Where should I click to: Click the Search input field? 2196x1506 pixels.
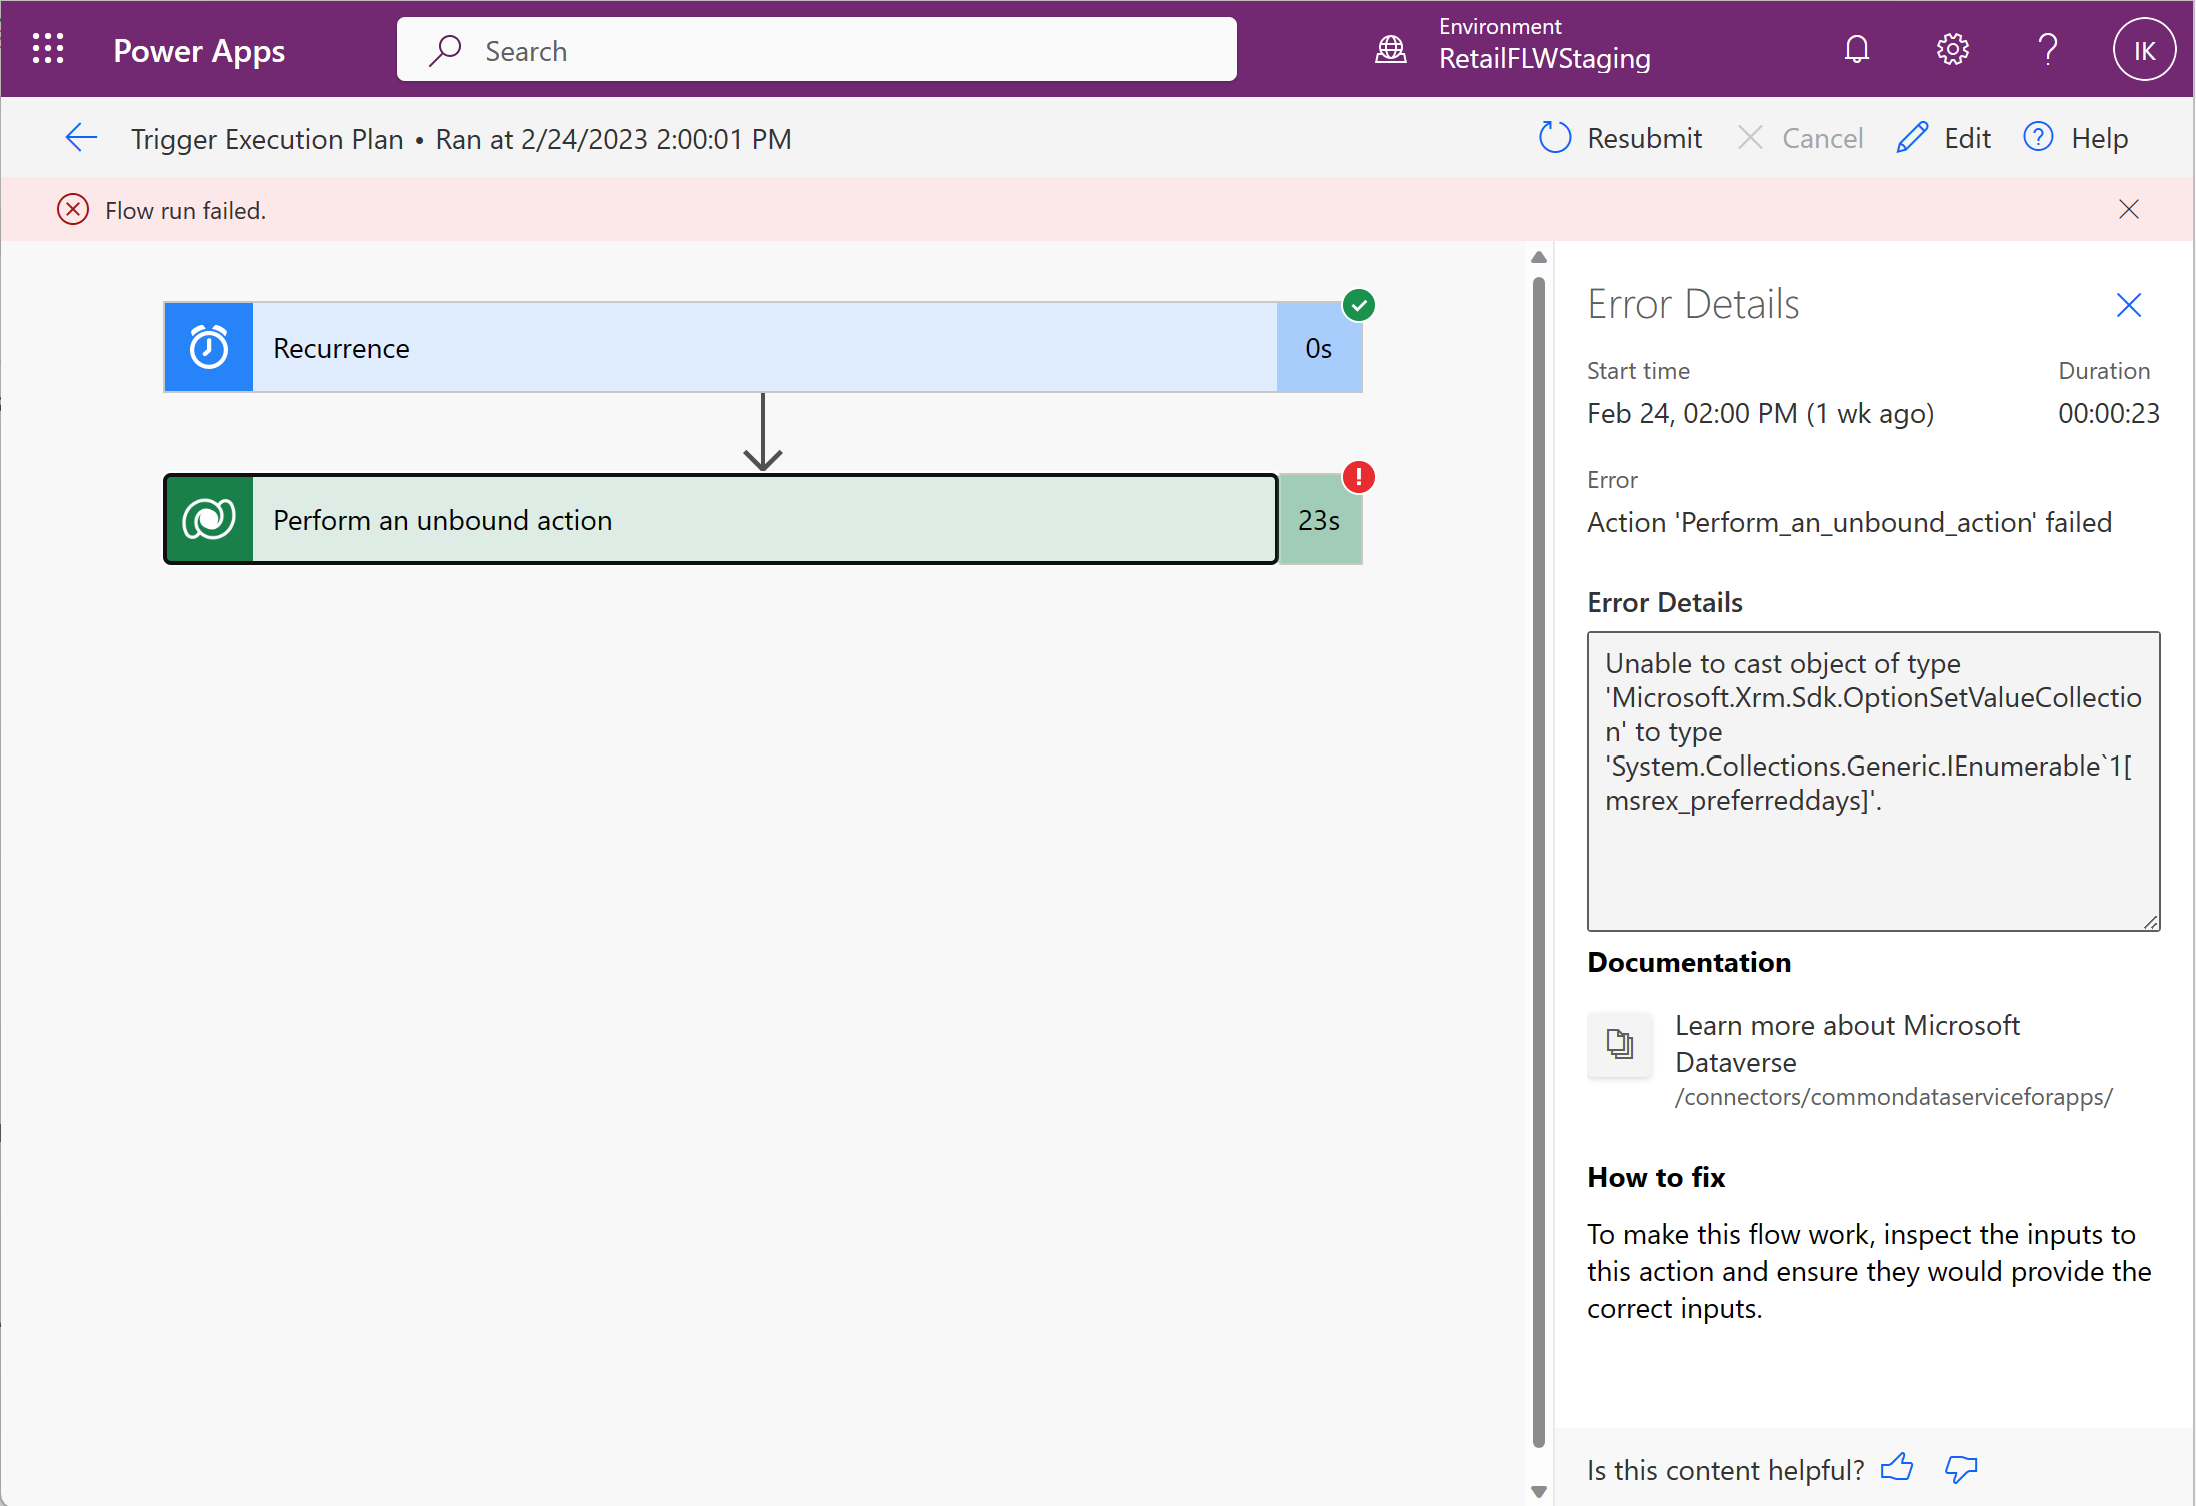[x=816, y=48]
